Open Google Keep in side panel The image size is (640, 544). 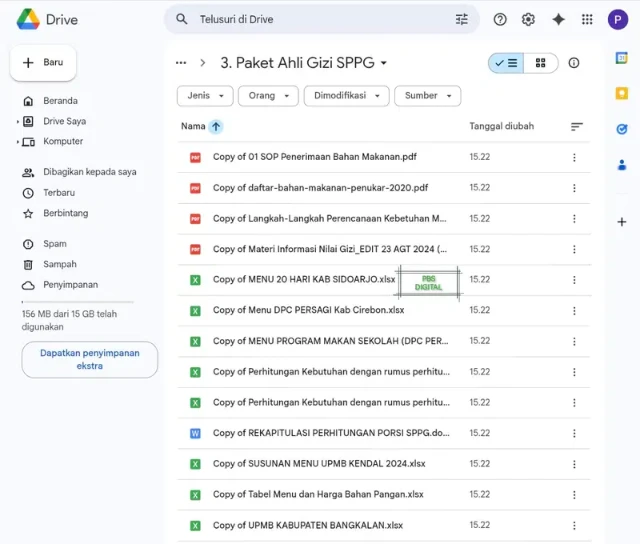click(x=621, y=93)
